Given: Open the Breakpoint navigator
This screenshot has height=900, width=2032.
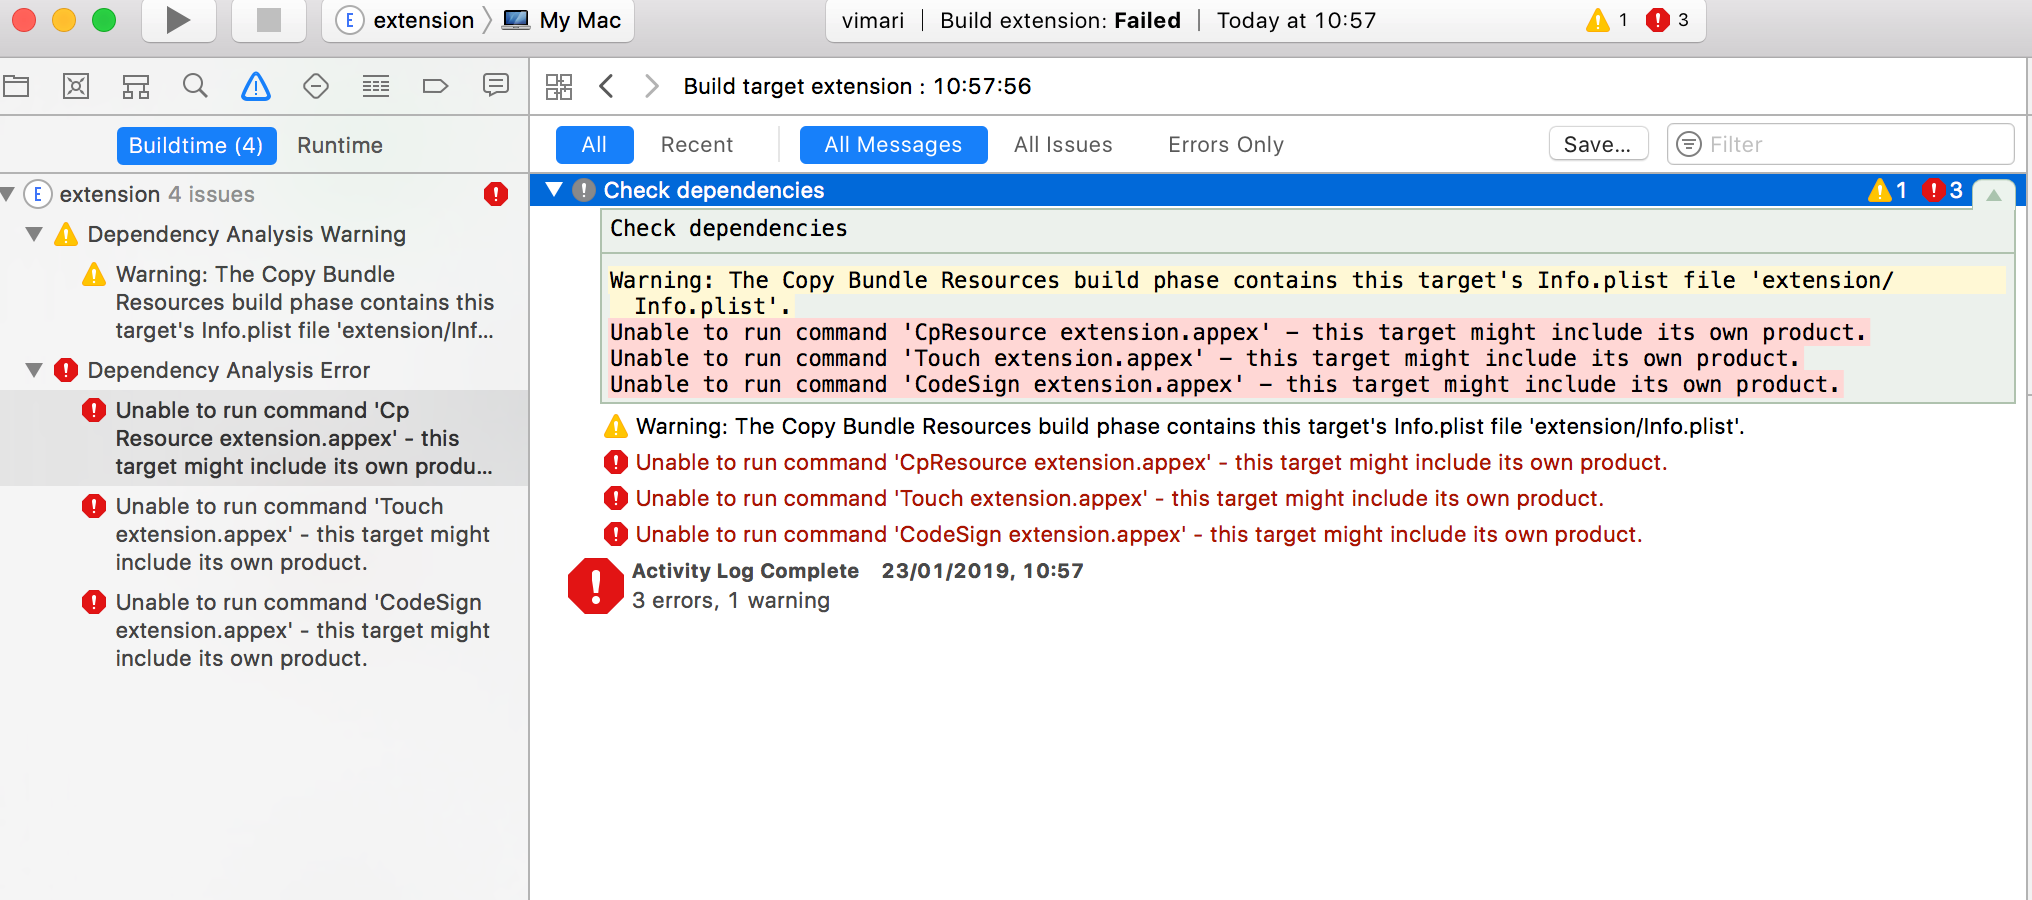Looking at the screenshot, I should tap(436, 86).
